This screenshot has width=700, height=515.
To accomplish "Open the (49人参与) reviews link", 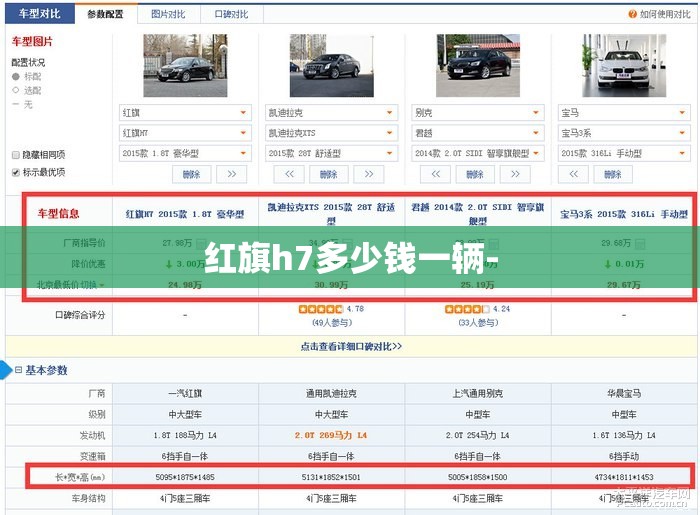I will coord(332,323).
